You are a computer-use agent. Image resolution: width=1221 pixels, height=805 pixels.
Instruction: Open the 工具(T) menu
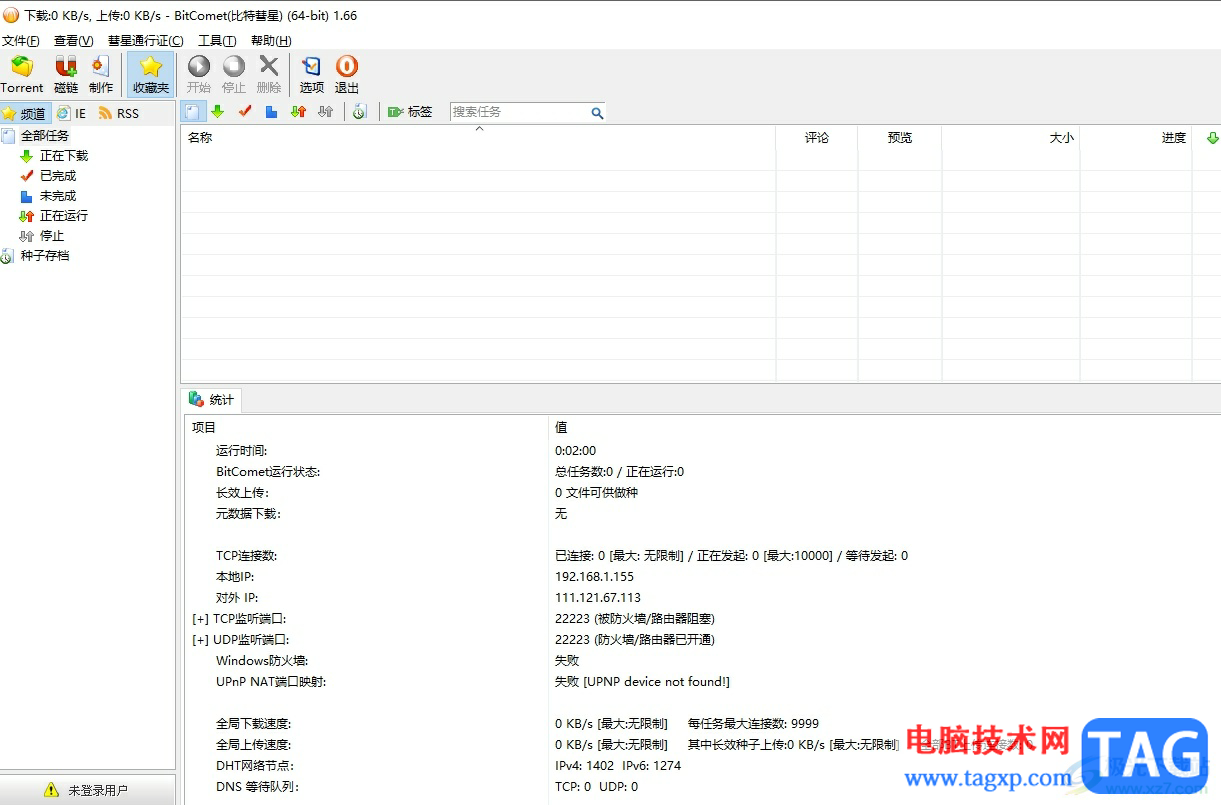pos(217,41)
